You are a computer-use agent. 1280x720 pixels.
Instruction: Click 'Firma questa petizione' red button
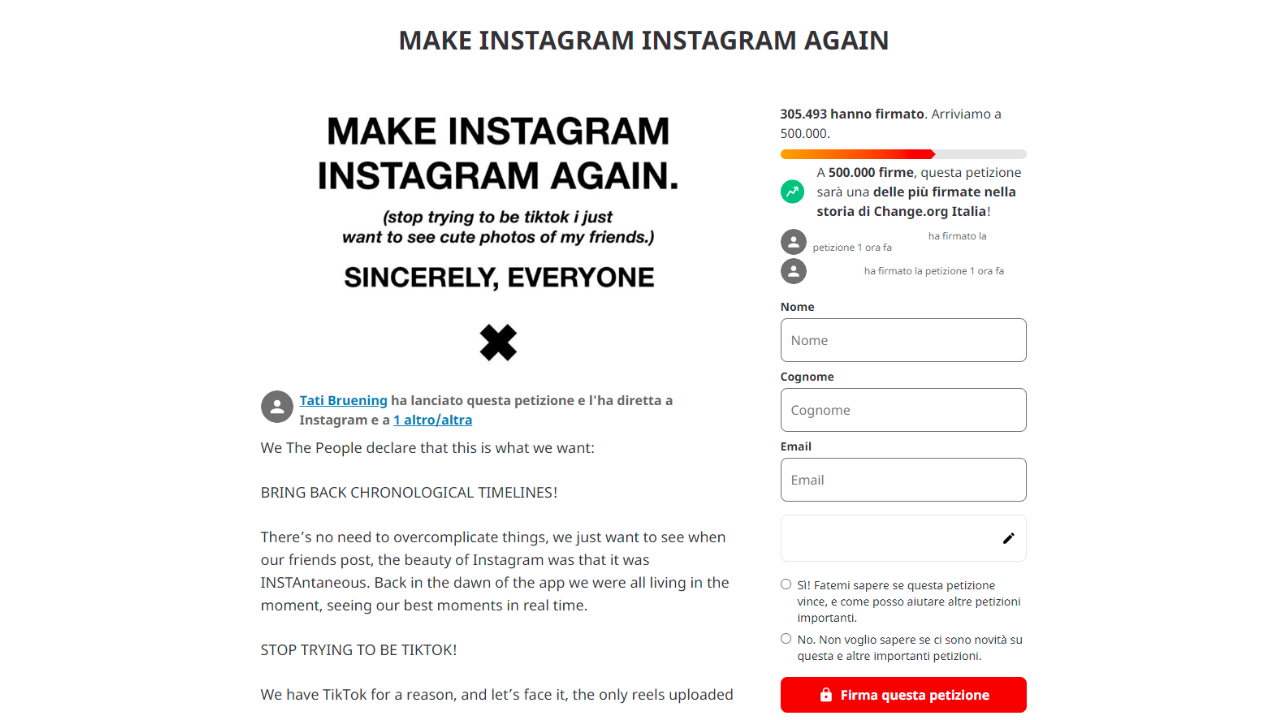click(904, 695)
